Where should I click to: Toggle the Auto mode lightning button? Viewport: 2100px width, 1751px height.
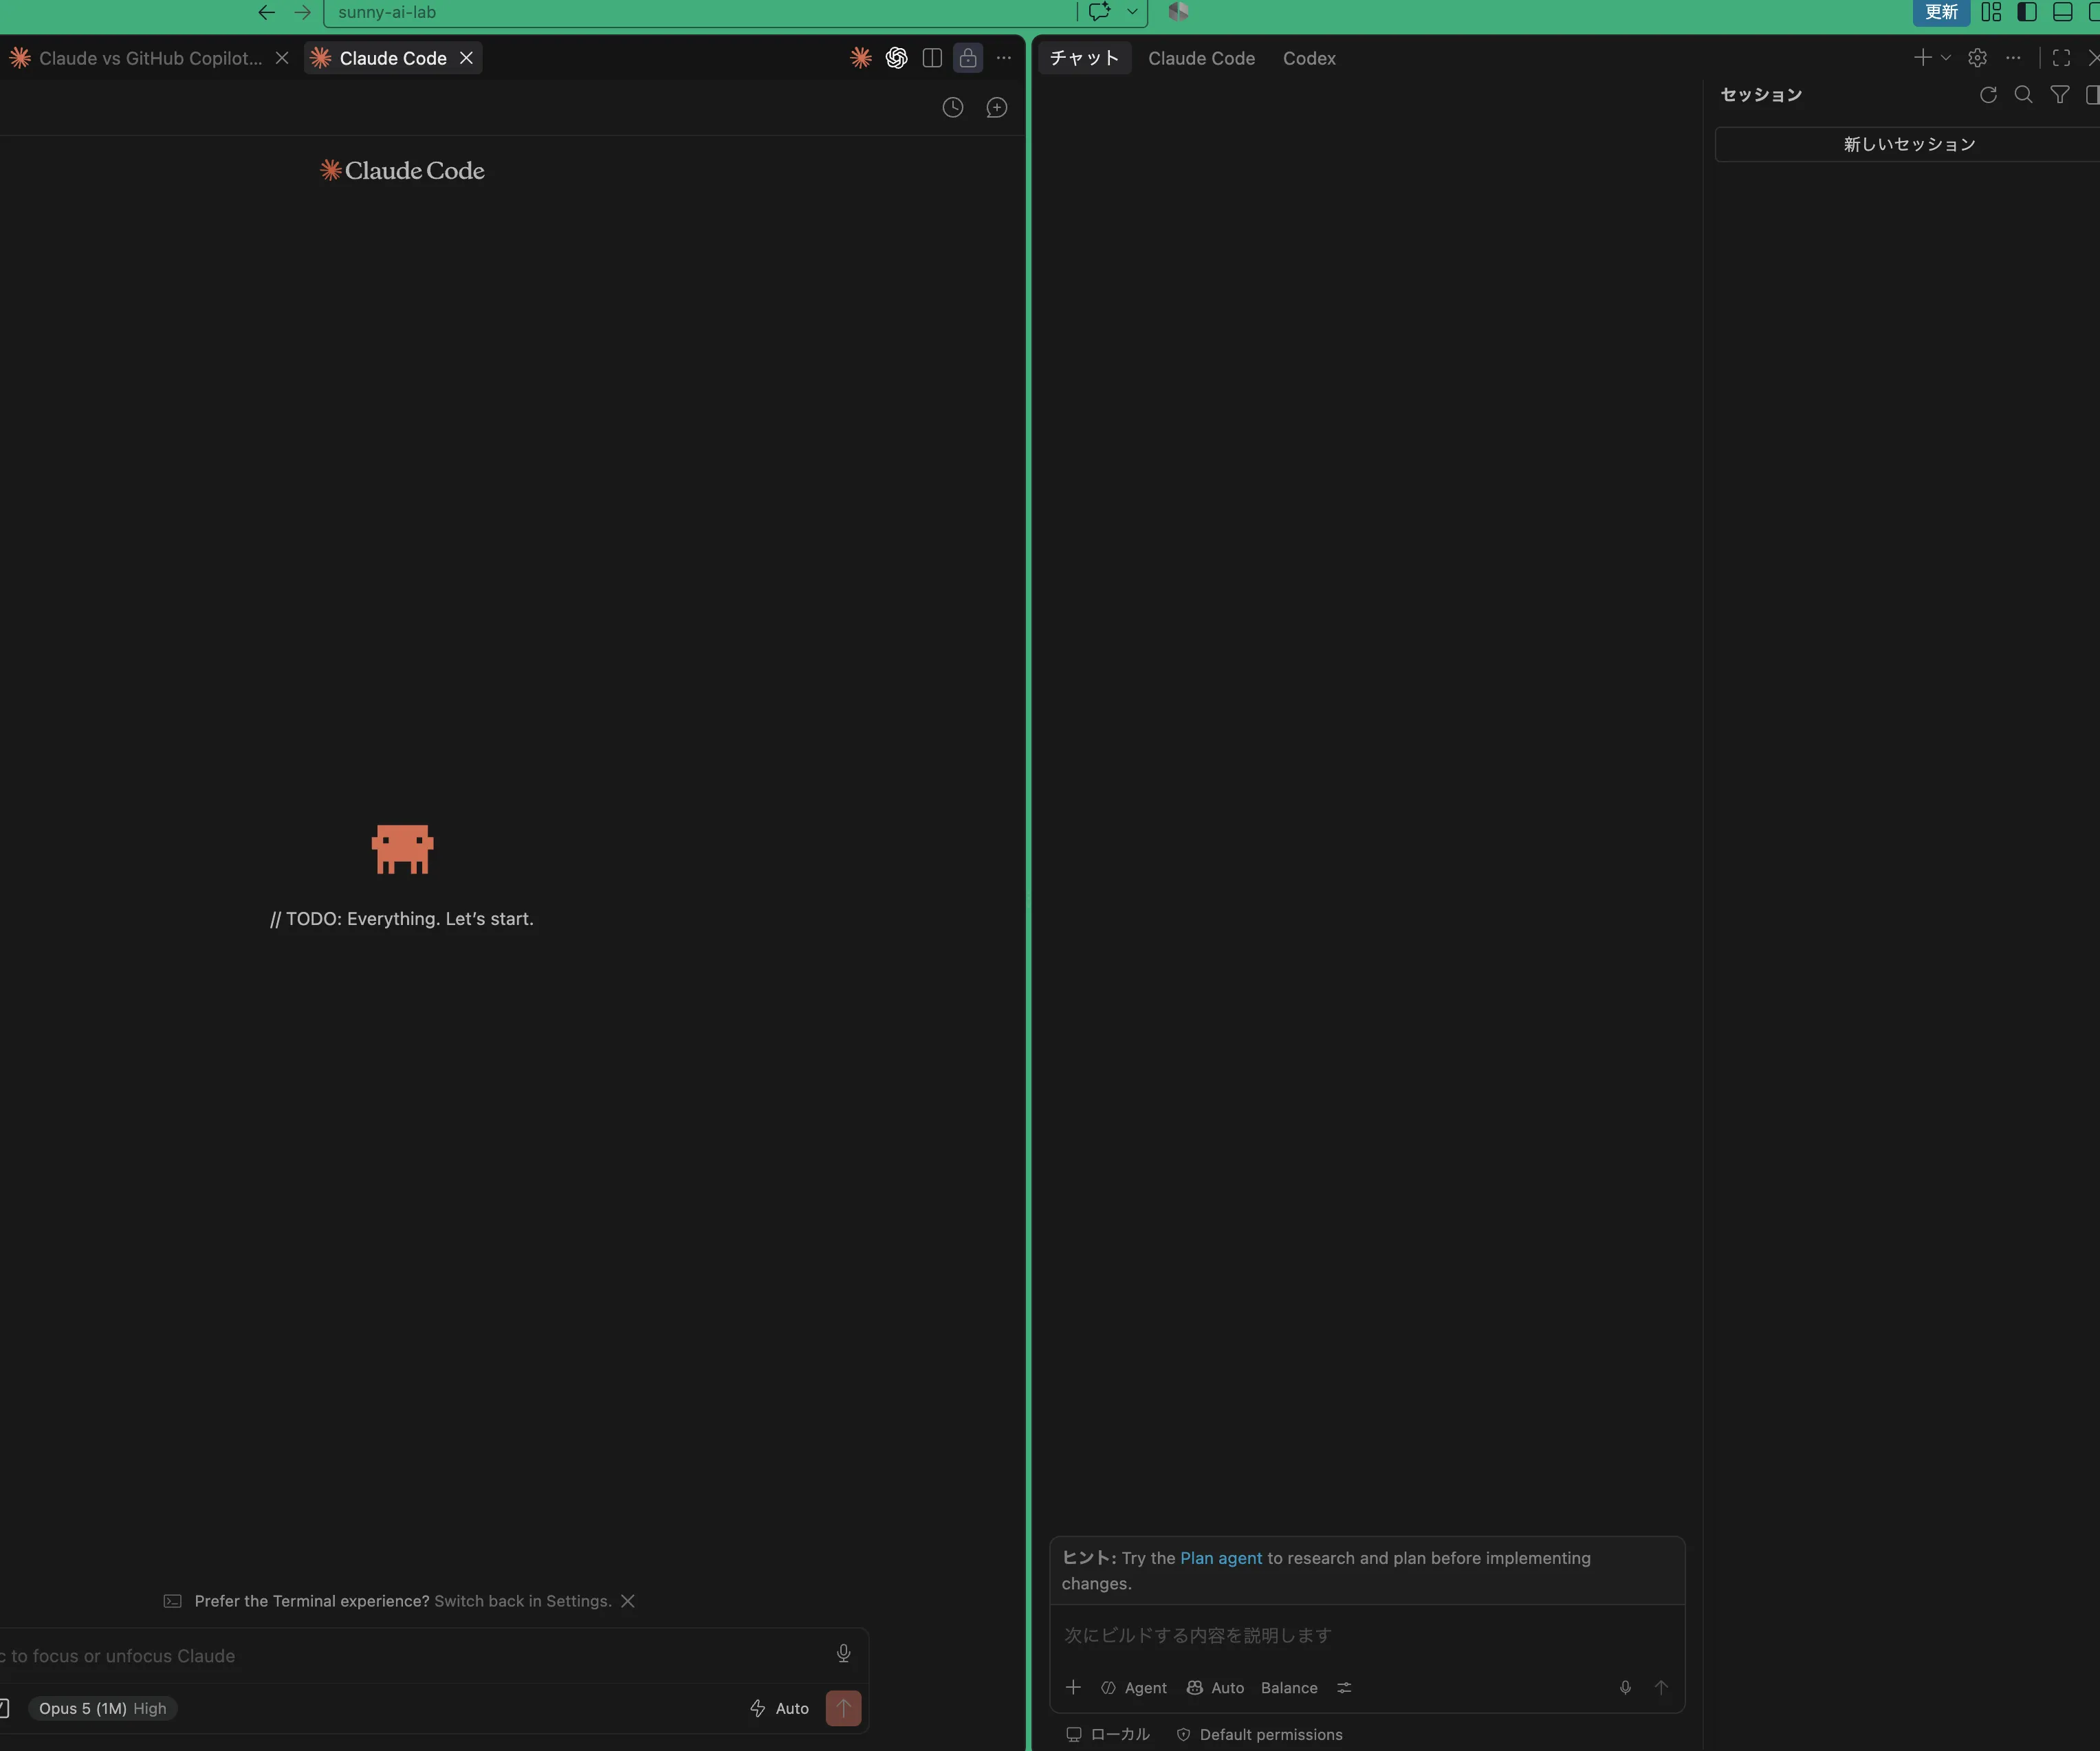[x=780, y=1708]
